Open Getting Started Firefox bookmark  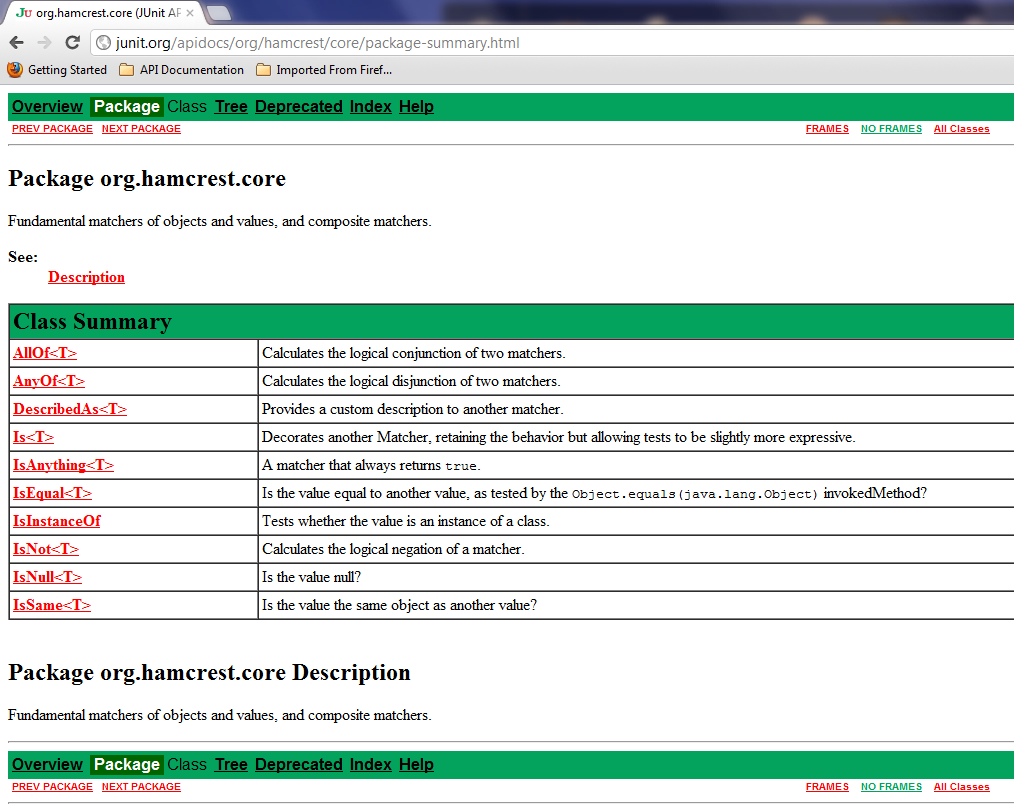pos(57,70)
